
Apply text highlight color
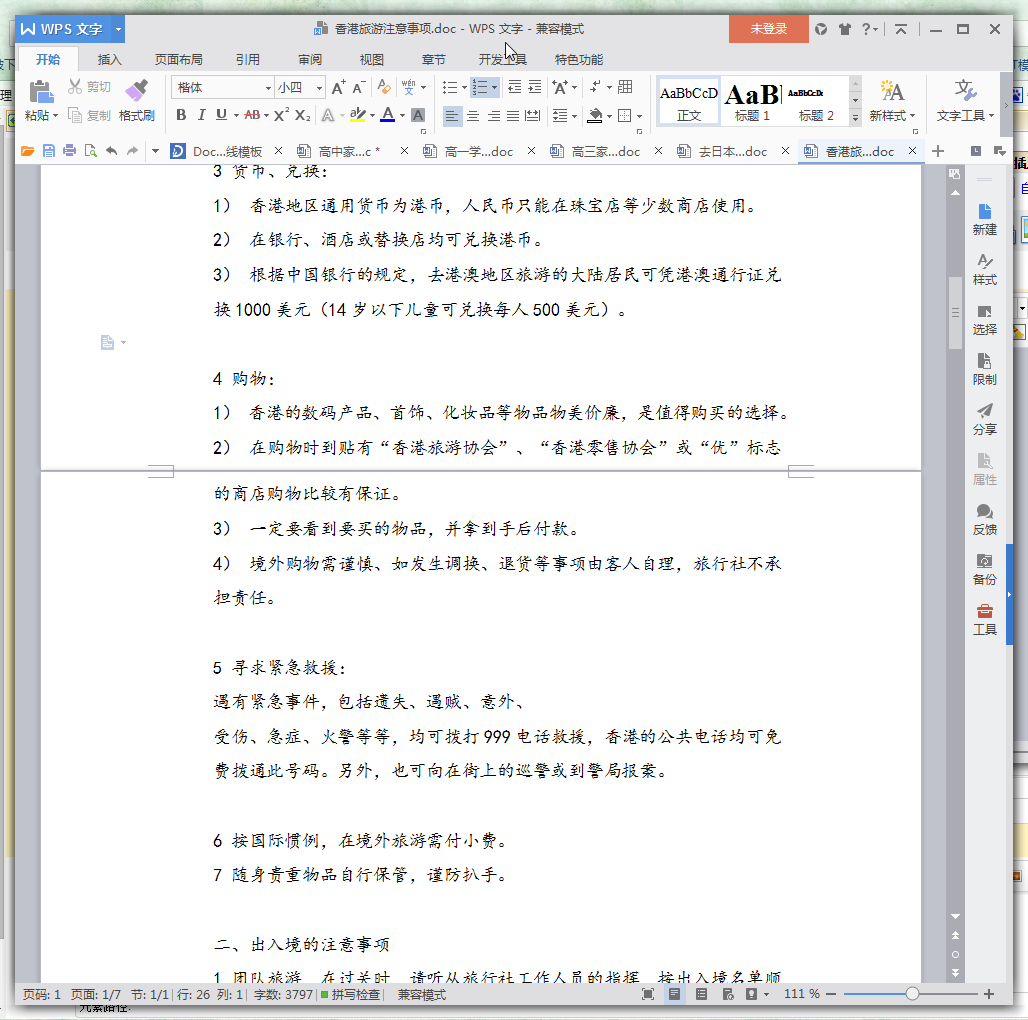click(x=357, y=115)
